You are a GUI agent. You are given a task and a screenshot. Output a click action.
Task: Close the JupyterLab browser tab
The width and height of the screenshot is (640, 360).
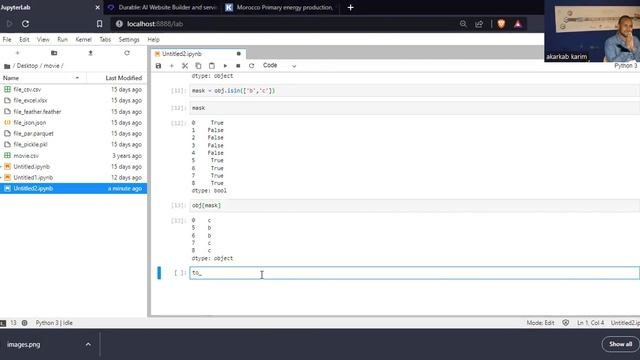(98, 7)
